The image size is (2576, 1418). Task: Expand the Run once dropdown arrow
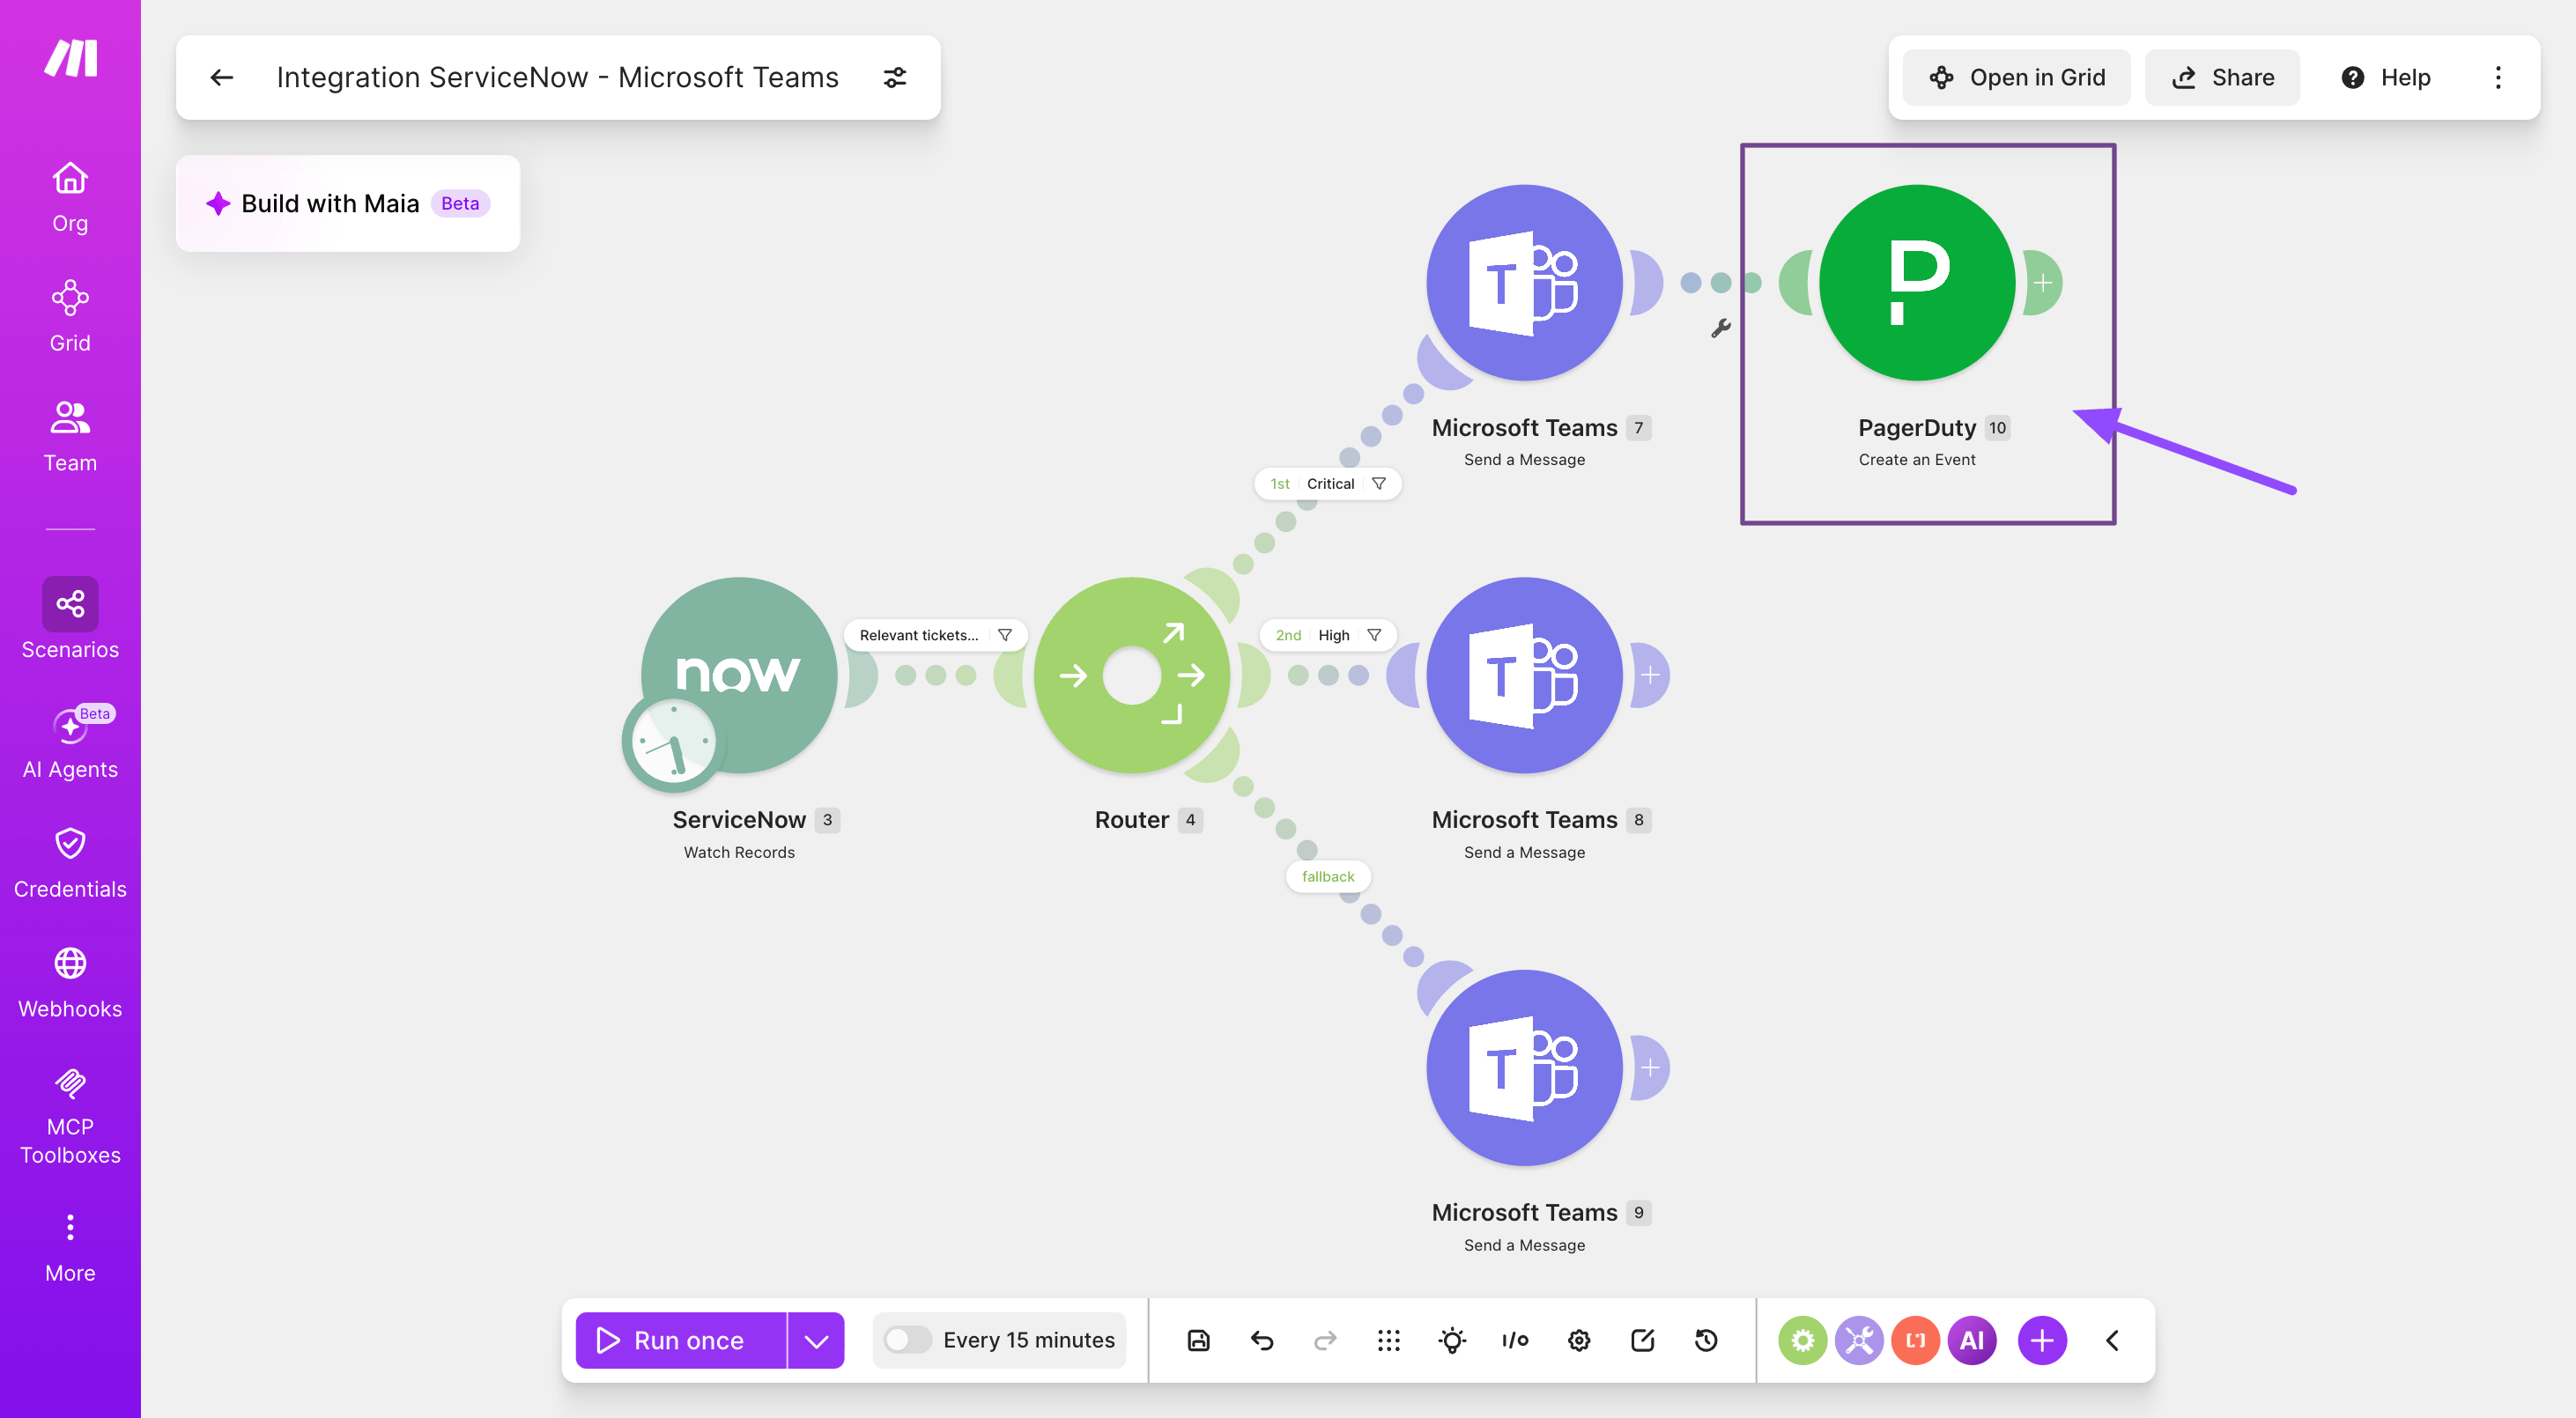click(817, 1340)
